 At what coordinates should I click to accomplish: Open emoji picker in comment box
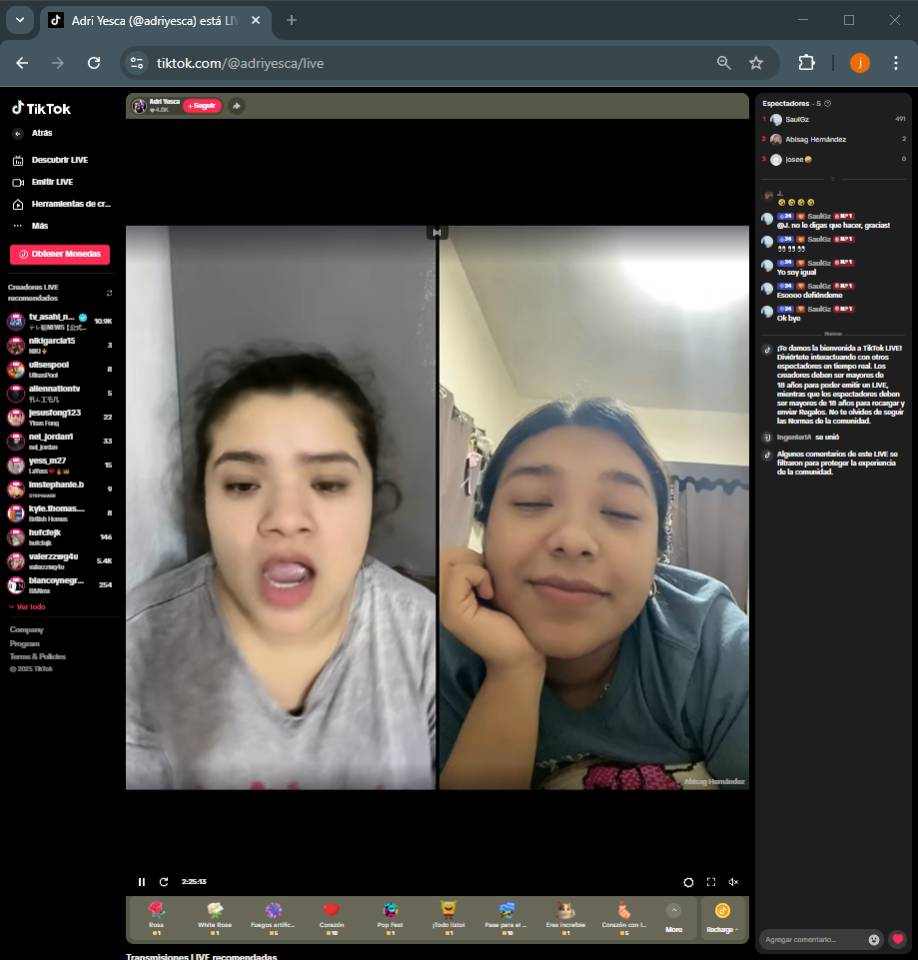click(874, 939)
